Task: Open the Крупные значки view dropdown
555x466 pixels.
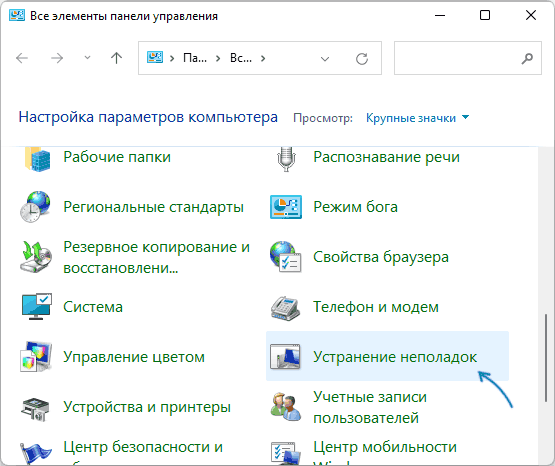Action: click(418, 118)
